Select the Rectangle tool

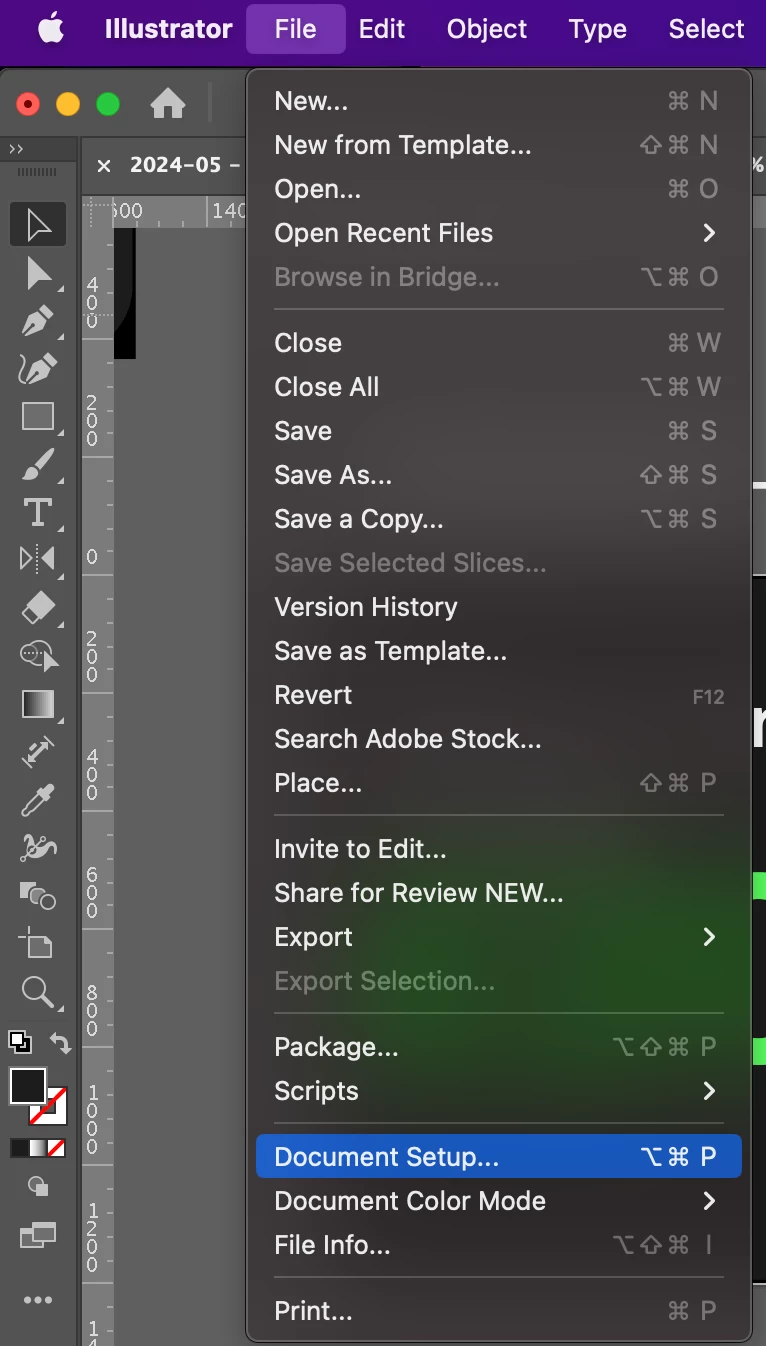coord(38,416)
